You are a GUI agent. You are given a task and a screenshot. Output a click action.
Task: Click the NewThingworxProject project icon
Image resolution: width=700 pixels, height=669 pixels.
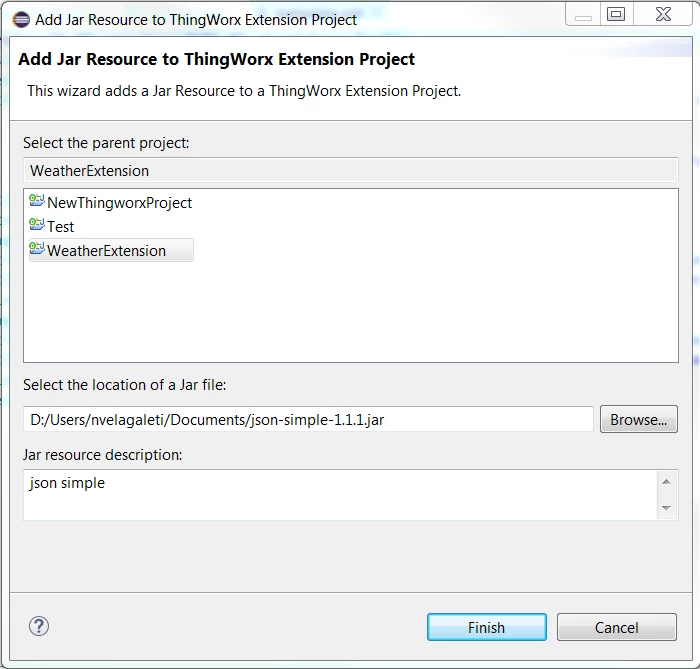(x=37, y=201)
